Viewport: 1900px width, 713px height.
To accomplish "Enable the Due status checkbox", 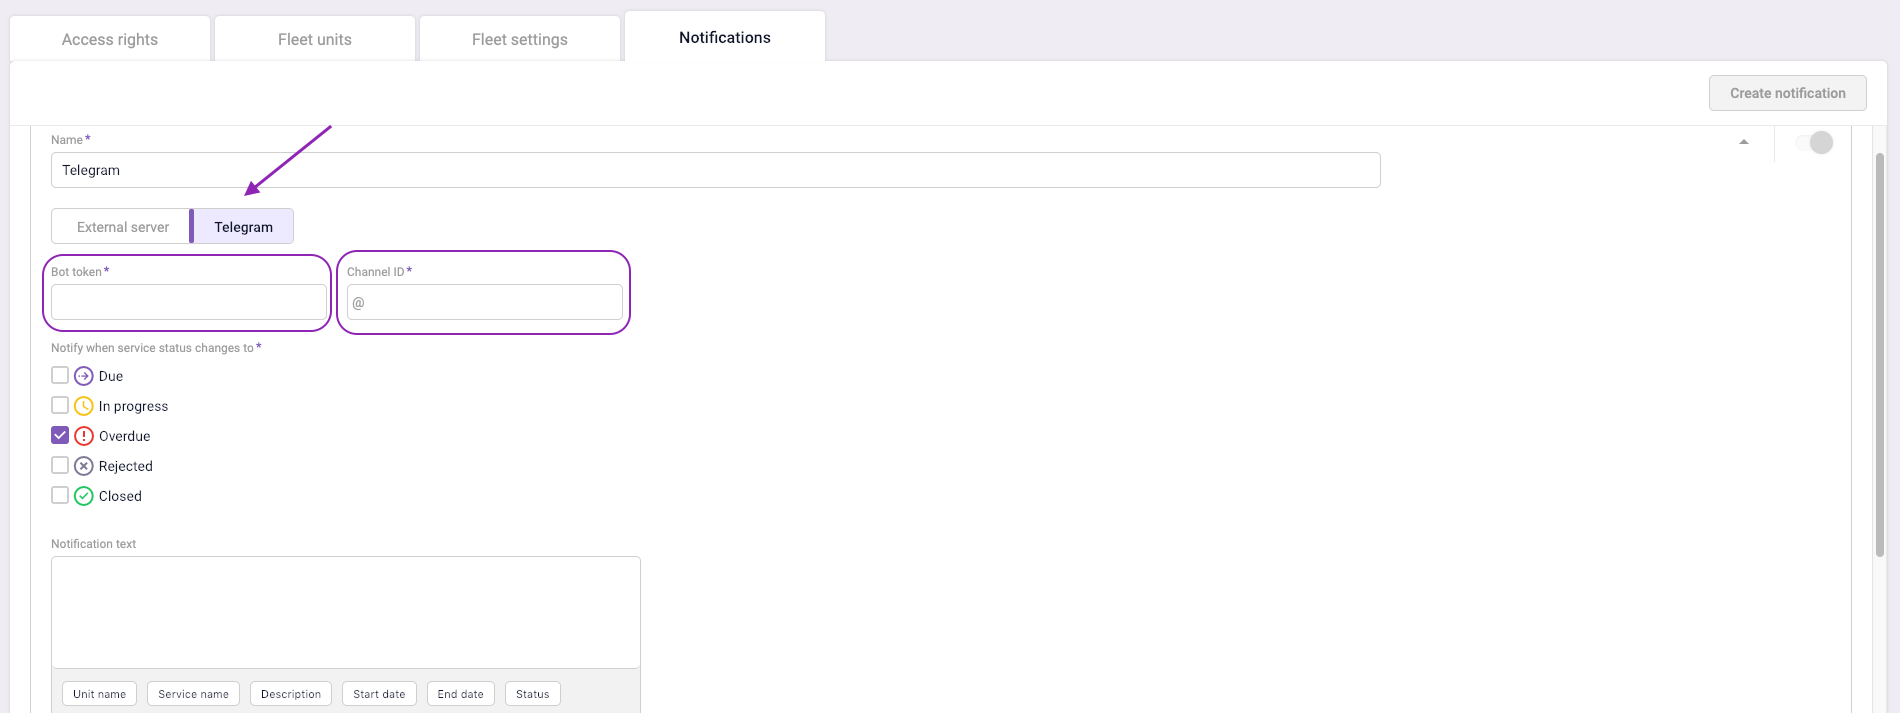I will coord(60,376).
